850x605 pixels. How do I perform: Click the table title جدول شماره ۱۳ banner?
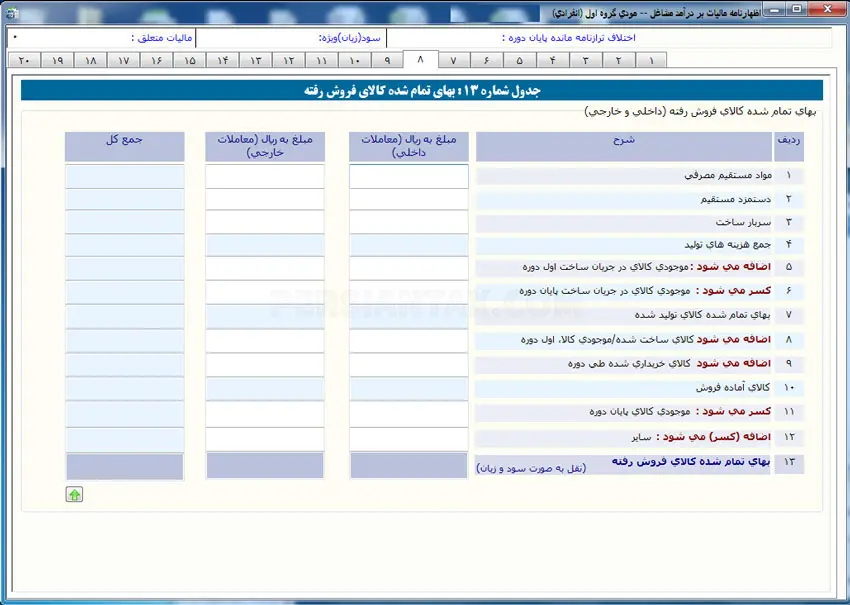(x=422, y=91)
